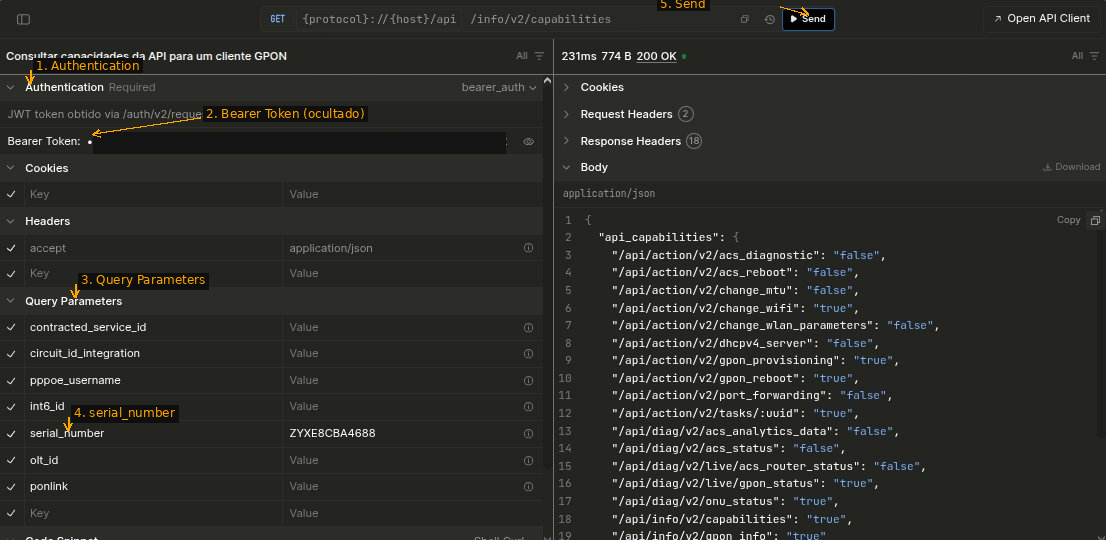Image resolution: width=1106 pixels, height=540 pixels.
Task: Click the "/api/action/v2/change_wifi" response line
Action: (x=734, y=307)
